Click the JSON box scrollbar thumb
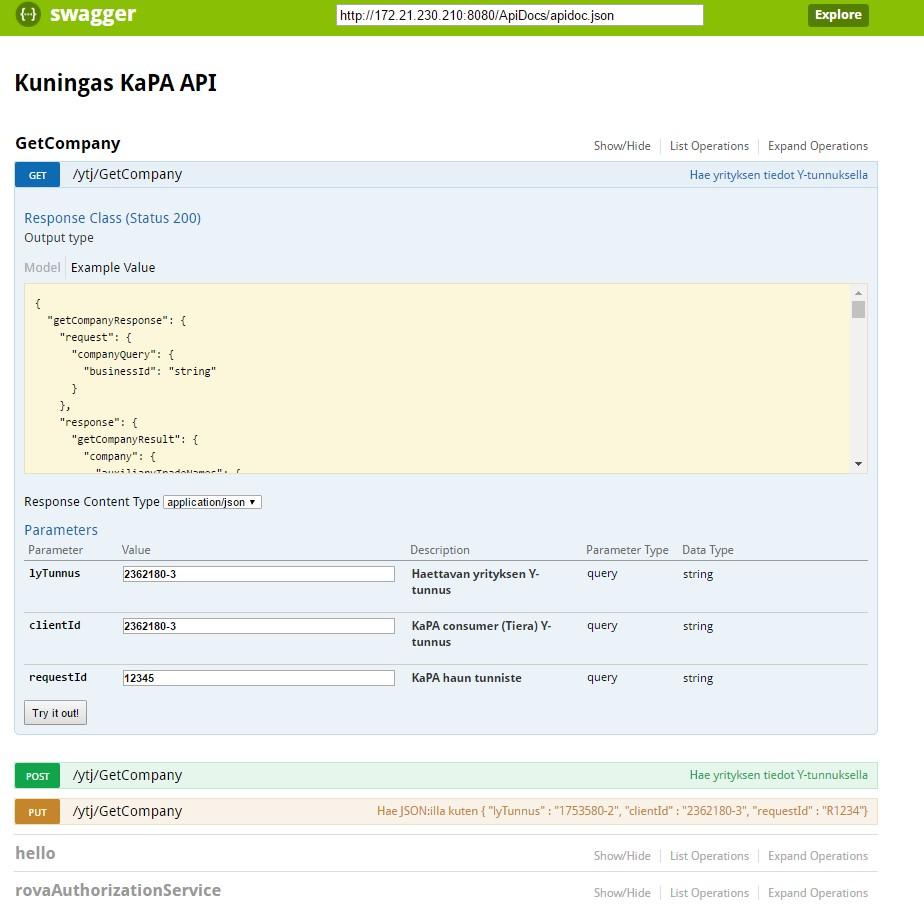 coord(858,309)
